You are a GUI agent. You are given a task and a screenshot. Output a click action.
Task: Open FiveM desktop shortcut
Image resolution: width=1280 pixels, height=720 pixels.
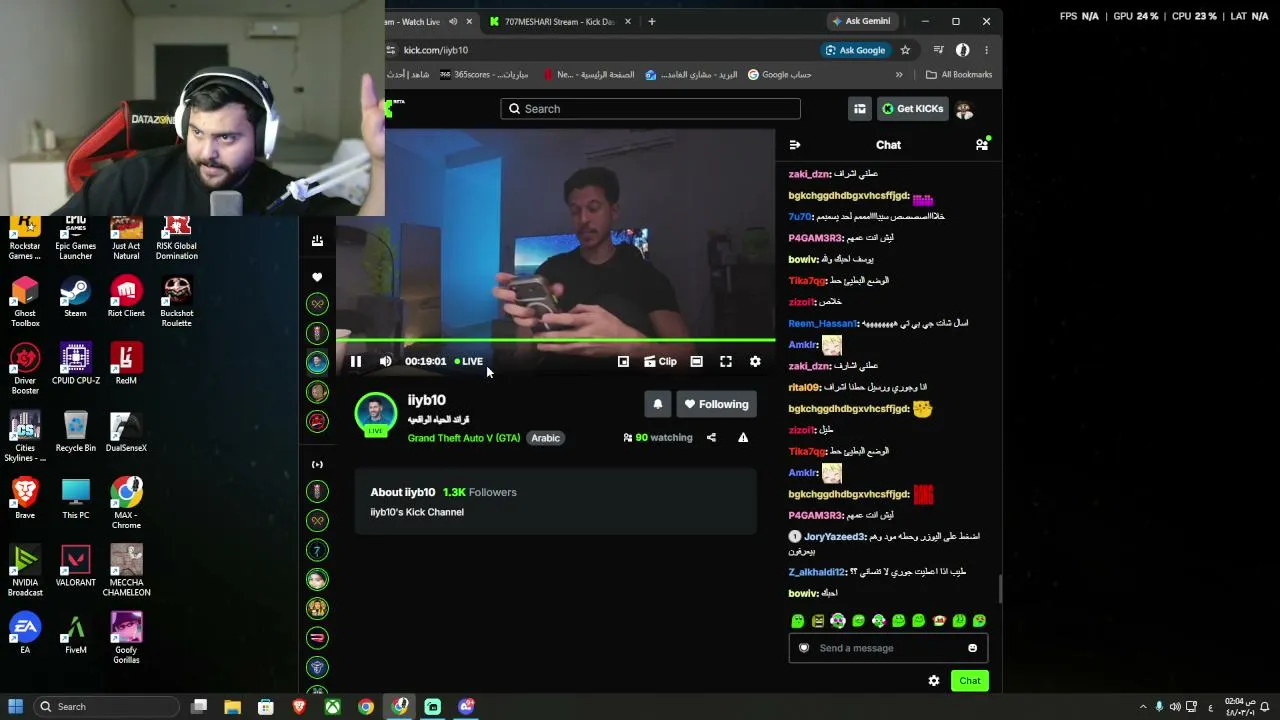pyautogui.click(x=75, y=635)
